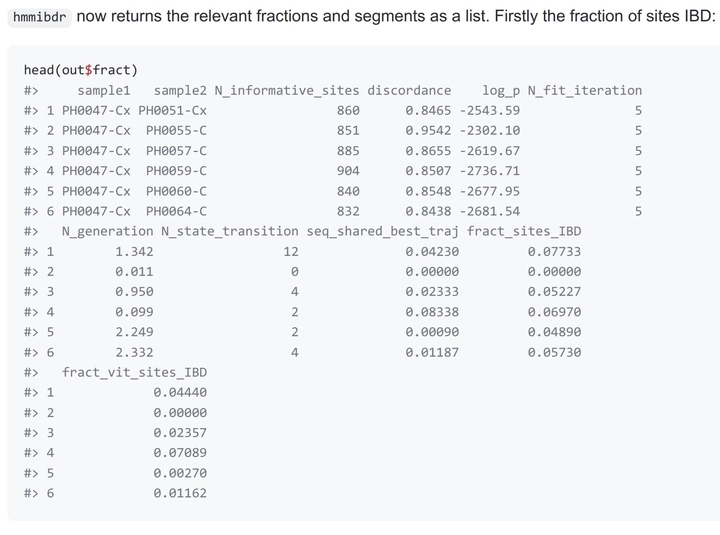
Task: Click the seq_shared_best_traj column header
Action: [382, 231]
